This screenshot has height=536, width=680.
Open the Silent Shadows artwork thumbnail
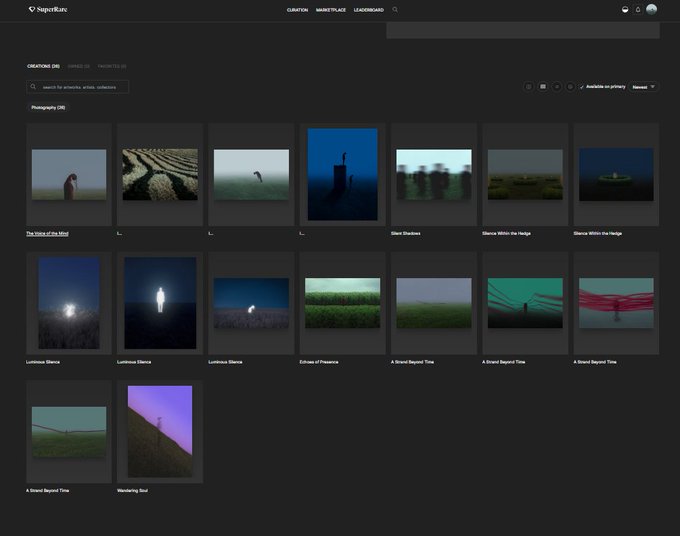(434, 175)
